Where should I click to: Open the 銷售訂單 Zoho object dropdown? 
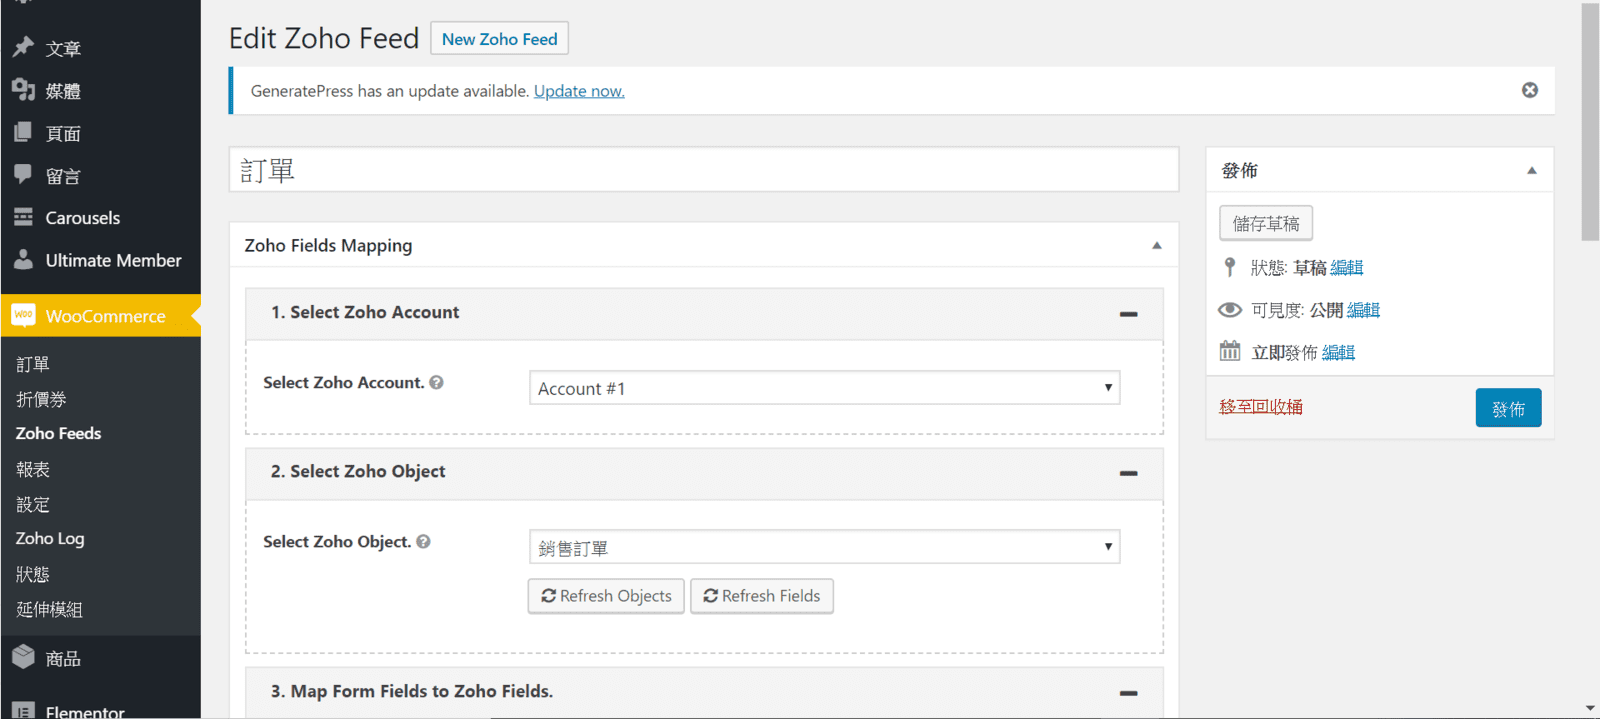824,547
